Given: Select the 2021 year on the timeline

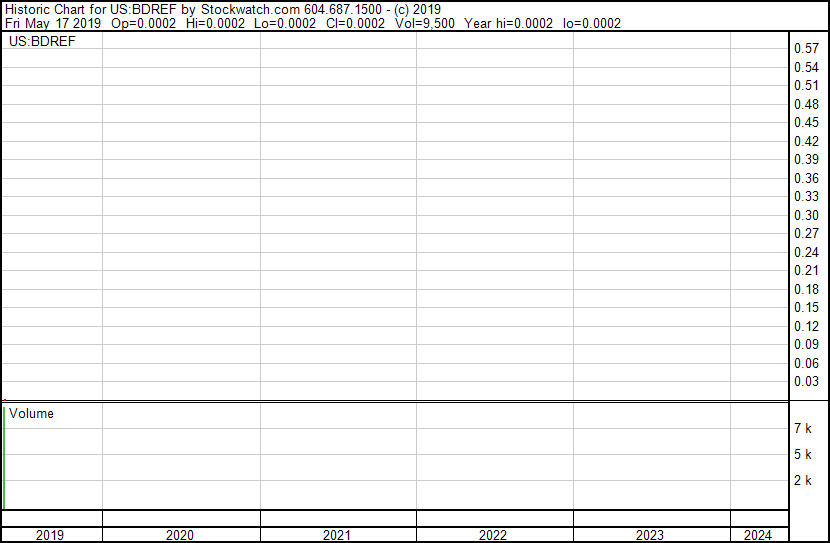Looking at the screenshot, I should pos(337,535).
